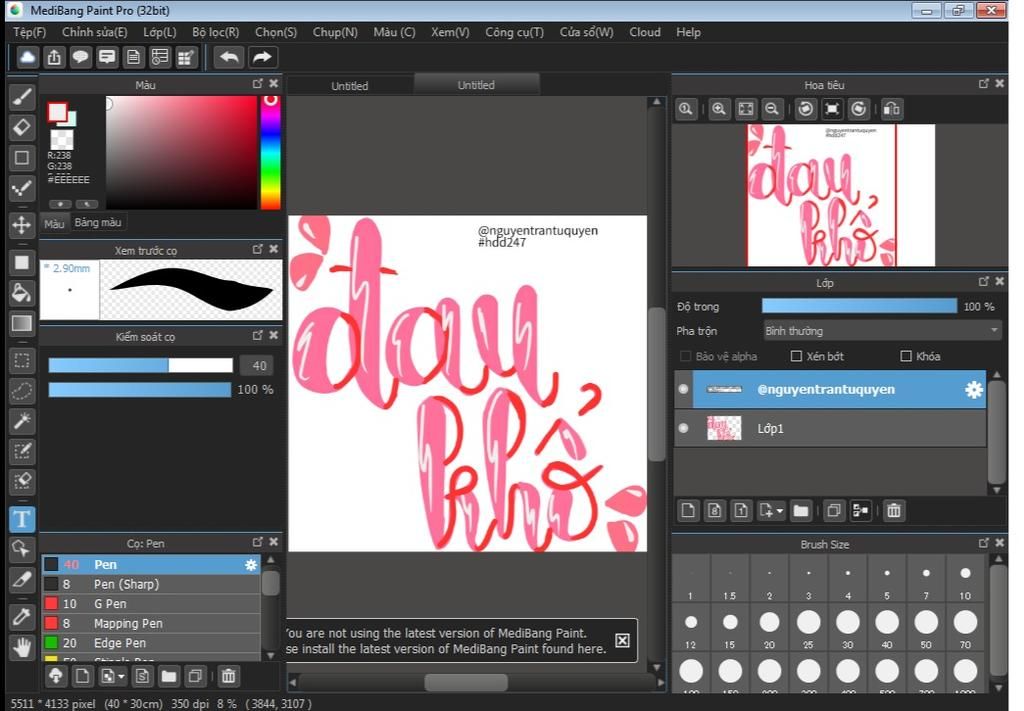1024x711 pixels.
Task: Expand the add layer dropdown arrow
Action: [x=780, y=511]
